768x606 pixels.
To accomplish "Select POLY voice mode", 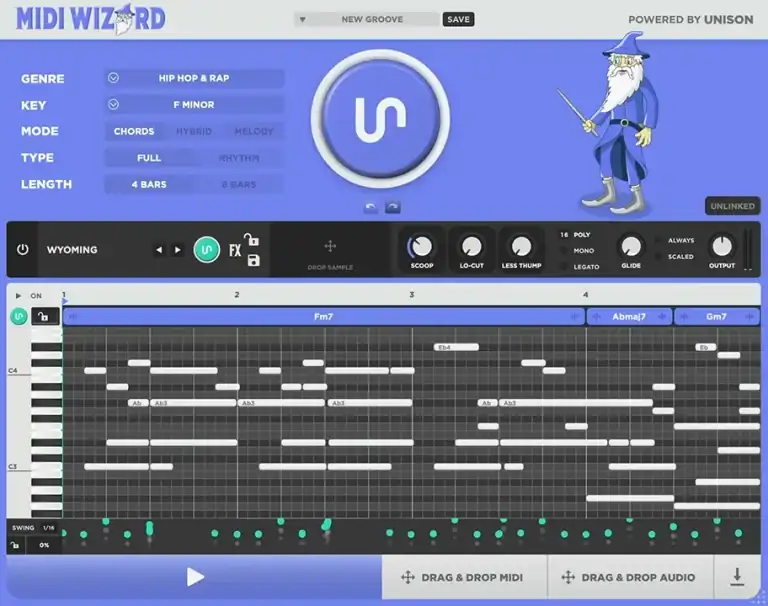I will click(582, 235).
